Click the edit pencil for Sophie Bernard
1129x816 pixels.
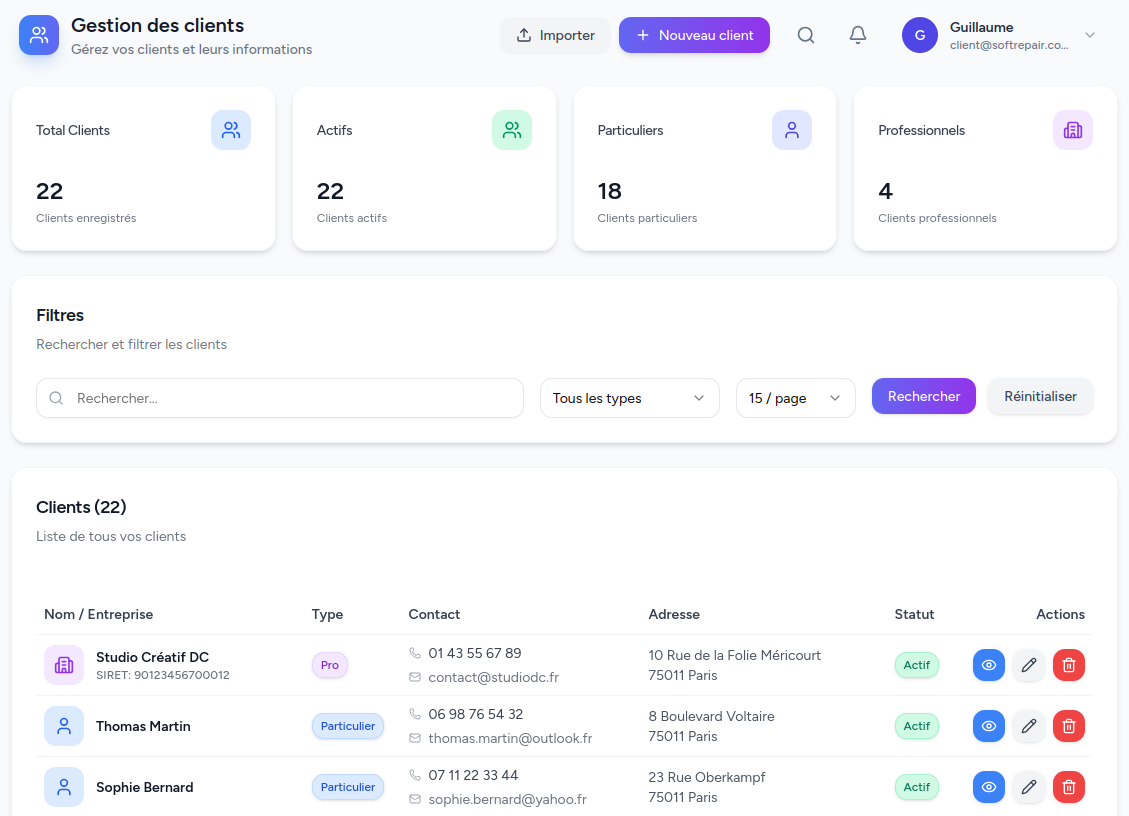pos(1028,787)
